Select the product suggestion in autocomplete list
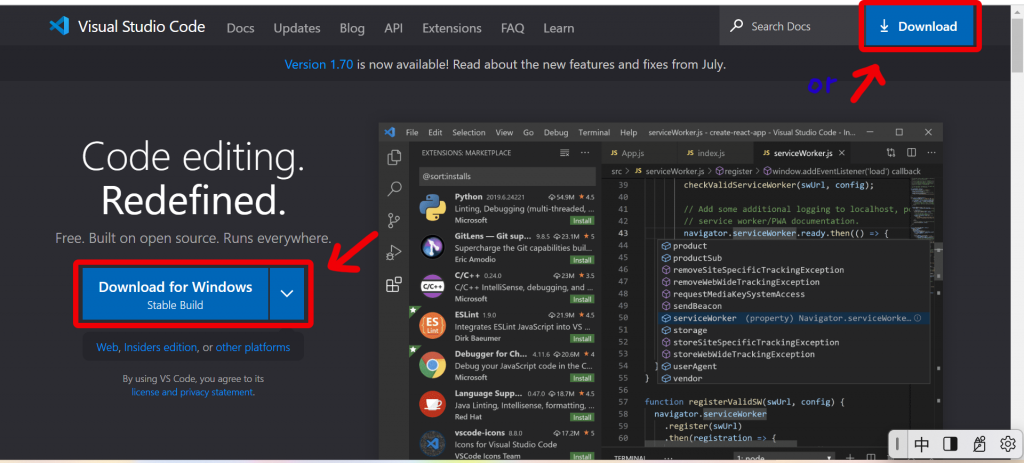Image resolution: width=1024 pixels, height=463 pixels. point(793,246)
